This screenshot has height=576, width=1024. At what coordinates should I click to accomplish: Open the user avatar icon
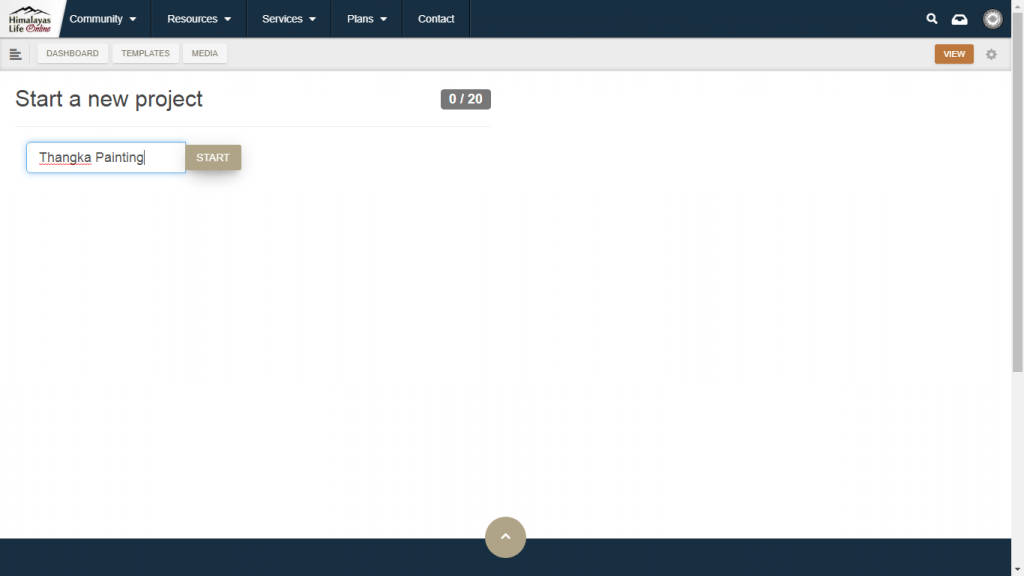[993, 19]
